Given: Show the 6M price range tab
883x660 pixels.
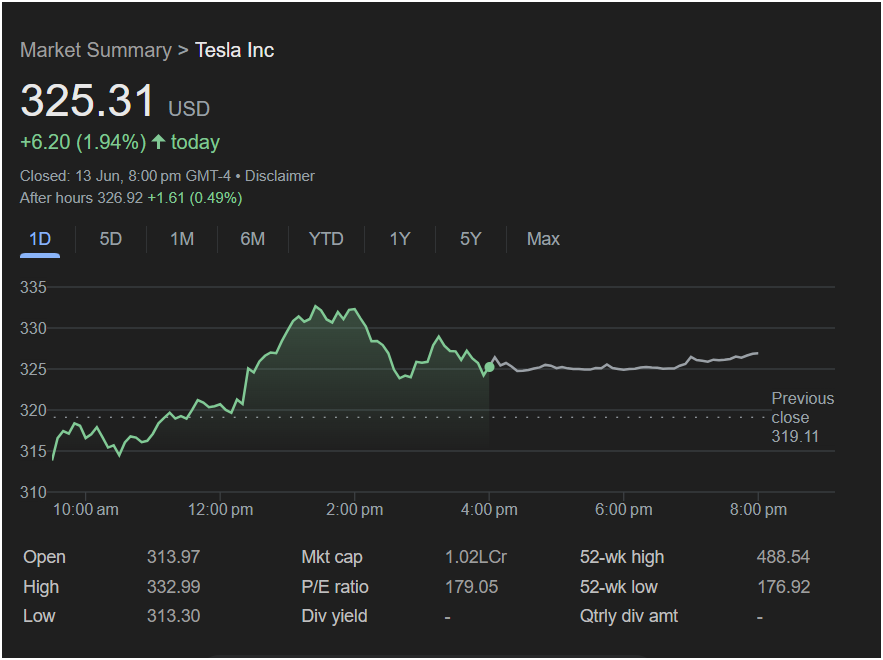Looking at the screenshot, I should 252,239.
